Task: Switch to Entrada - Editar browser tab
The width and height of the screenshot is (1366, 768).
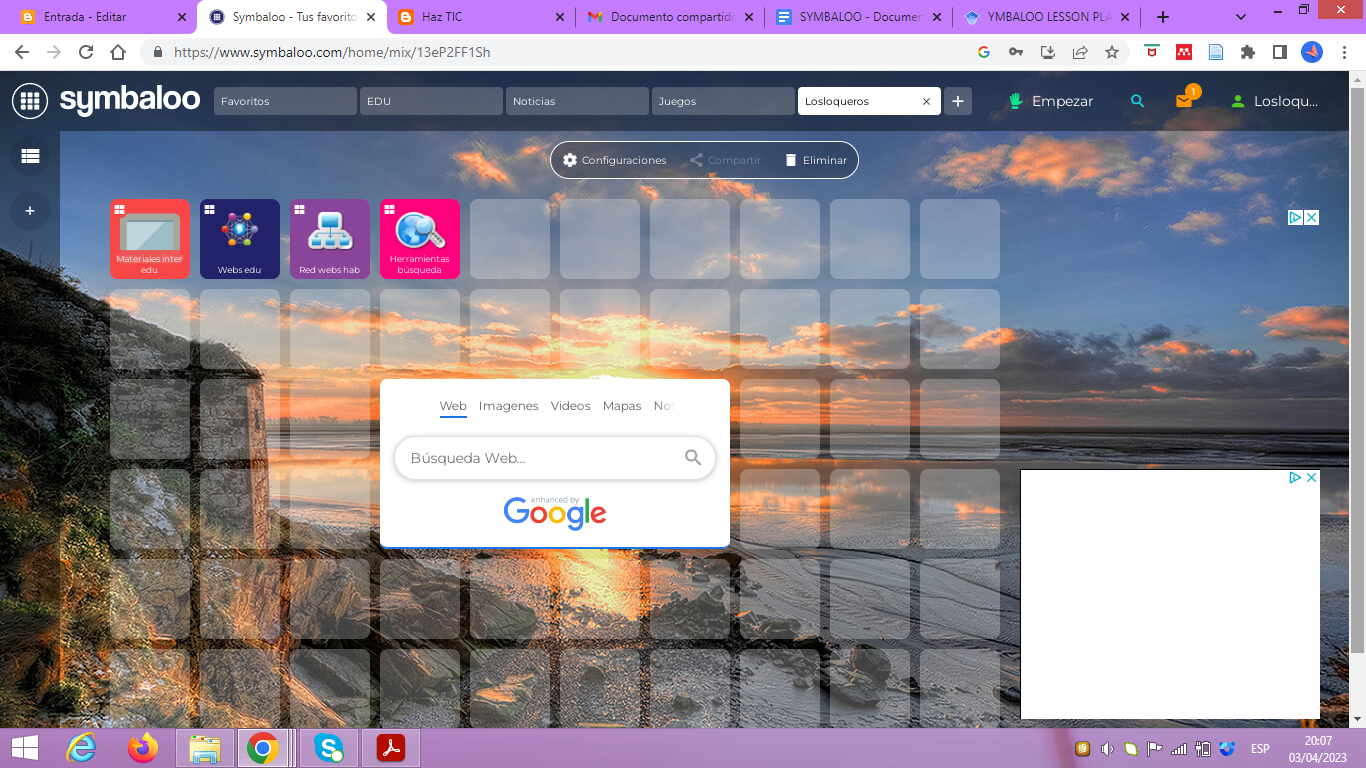Action: [x=100, y=17]
